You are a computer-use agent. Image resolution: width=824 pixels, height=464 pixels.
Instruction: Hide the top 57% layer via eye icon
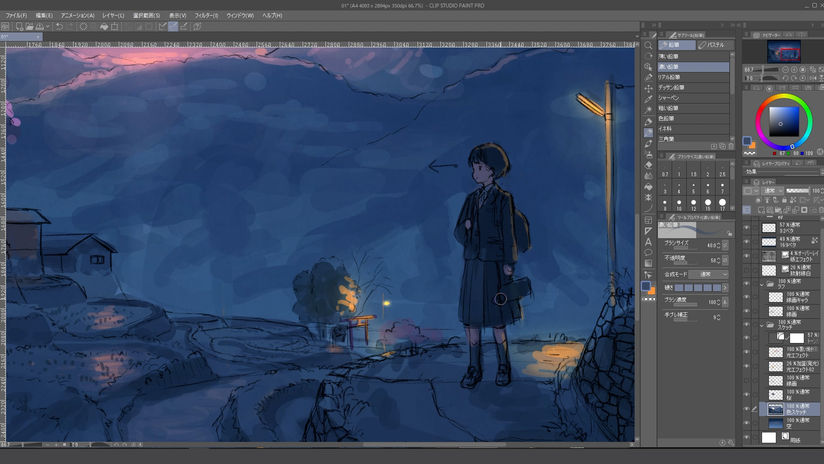[x=747, y=228]
